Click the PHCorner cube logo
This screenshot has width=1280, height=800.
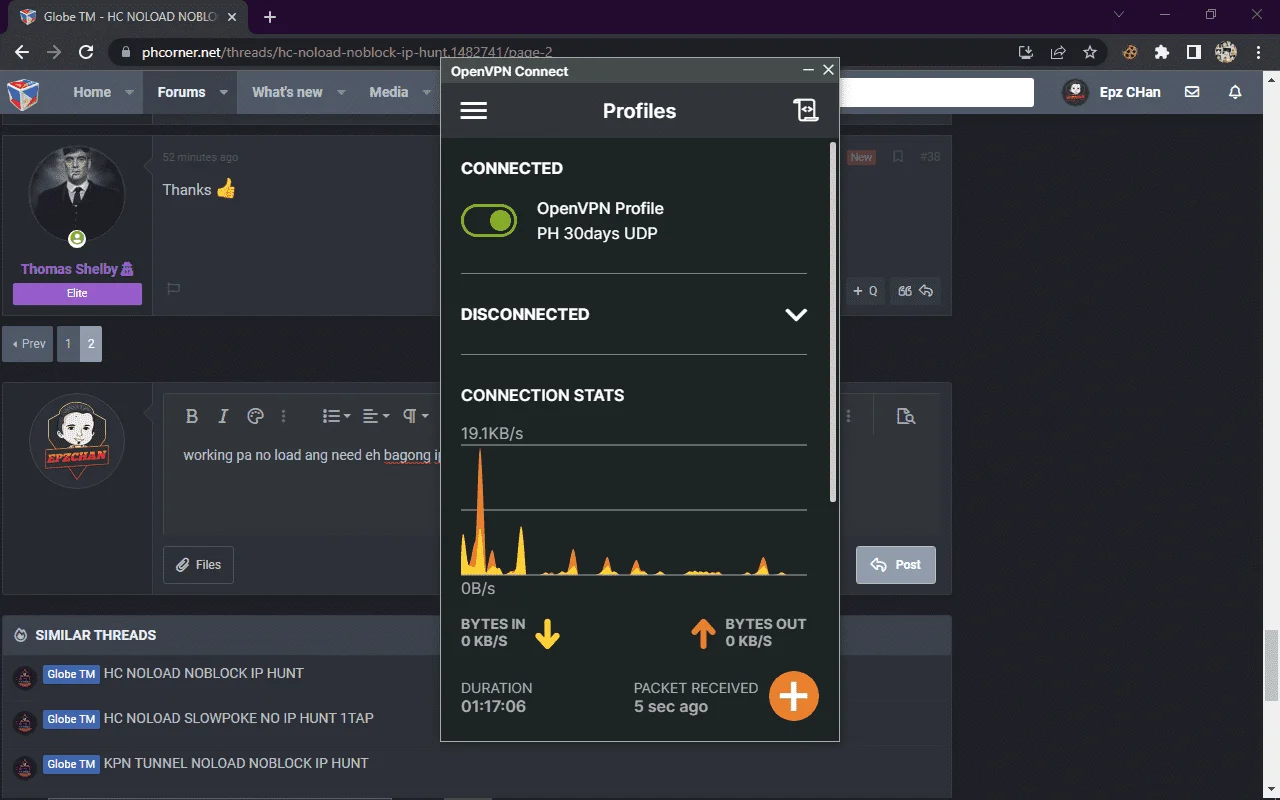click(x=23, y=93)
